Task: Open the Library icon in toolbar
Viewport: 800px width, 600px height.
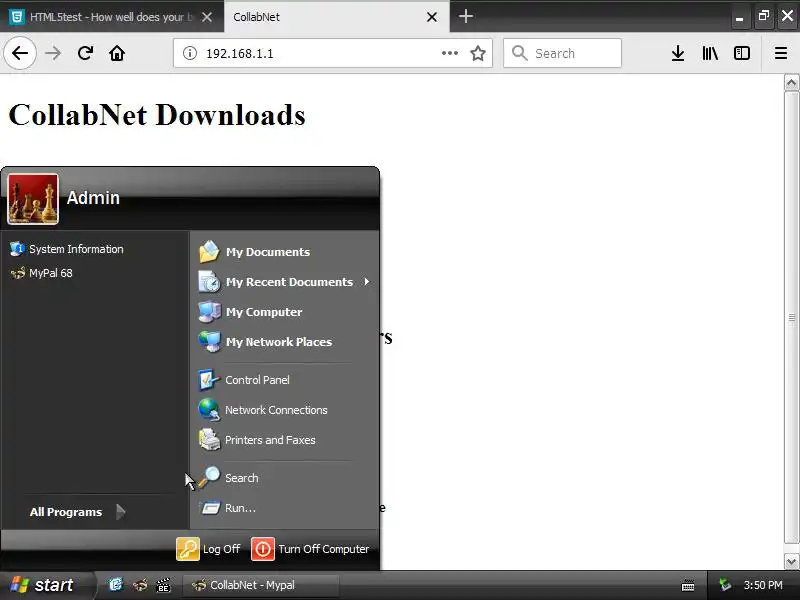Action: coord(710,53)
